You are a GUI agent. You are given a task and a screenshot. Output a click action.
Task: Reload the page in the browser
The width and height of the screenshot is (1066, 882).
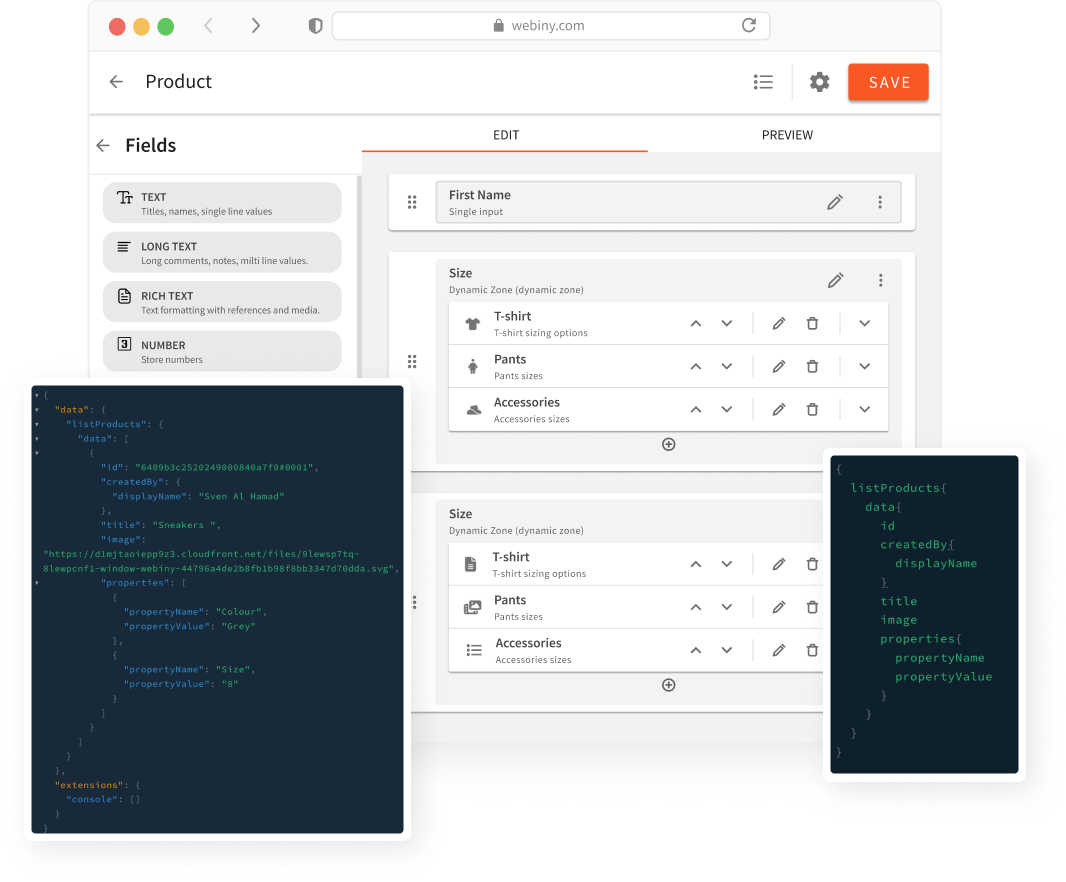point(748,26)
